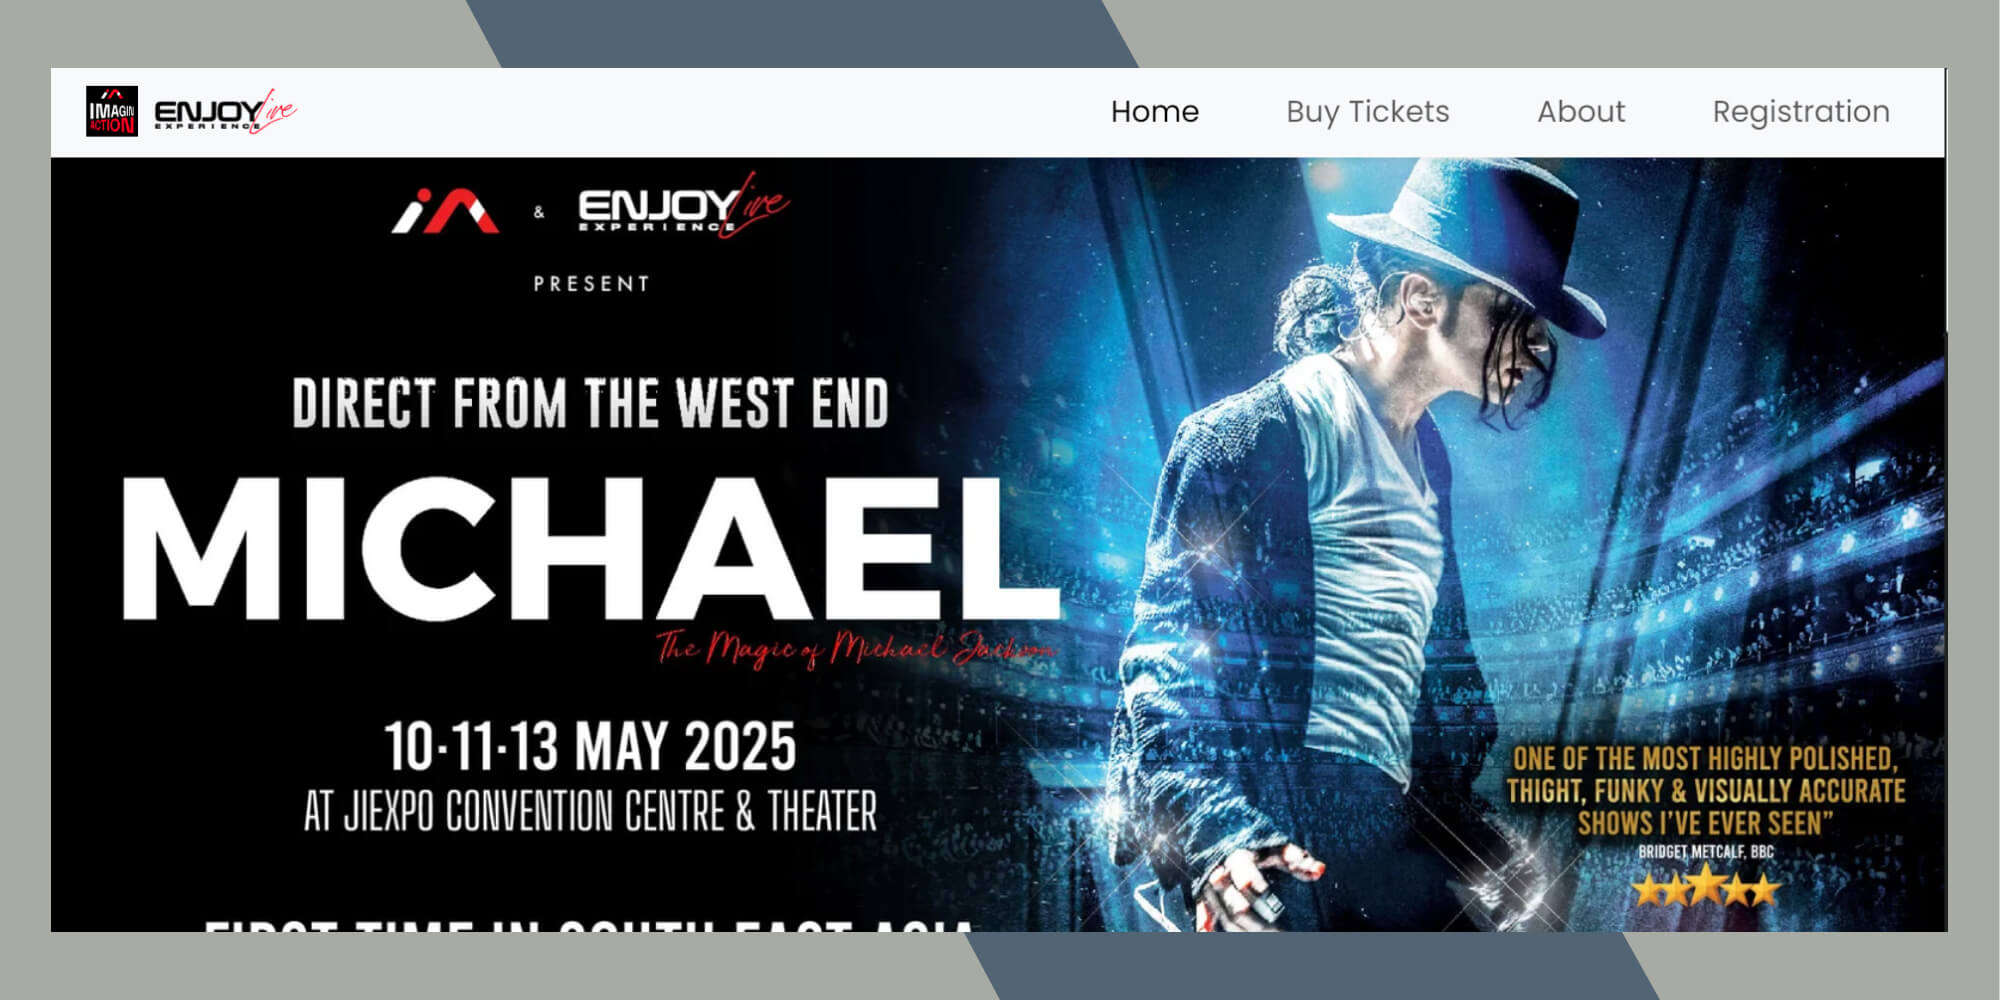Click the large MICHAEL title text
The width and height of the screenshot is (2000, 1000).
(590, 548)
